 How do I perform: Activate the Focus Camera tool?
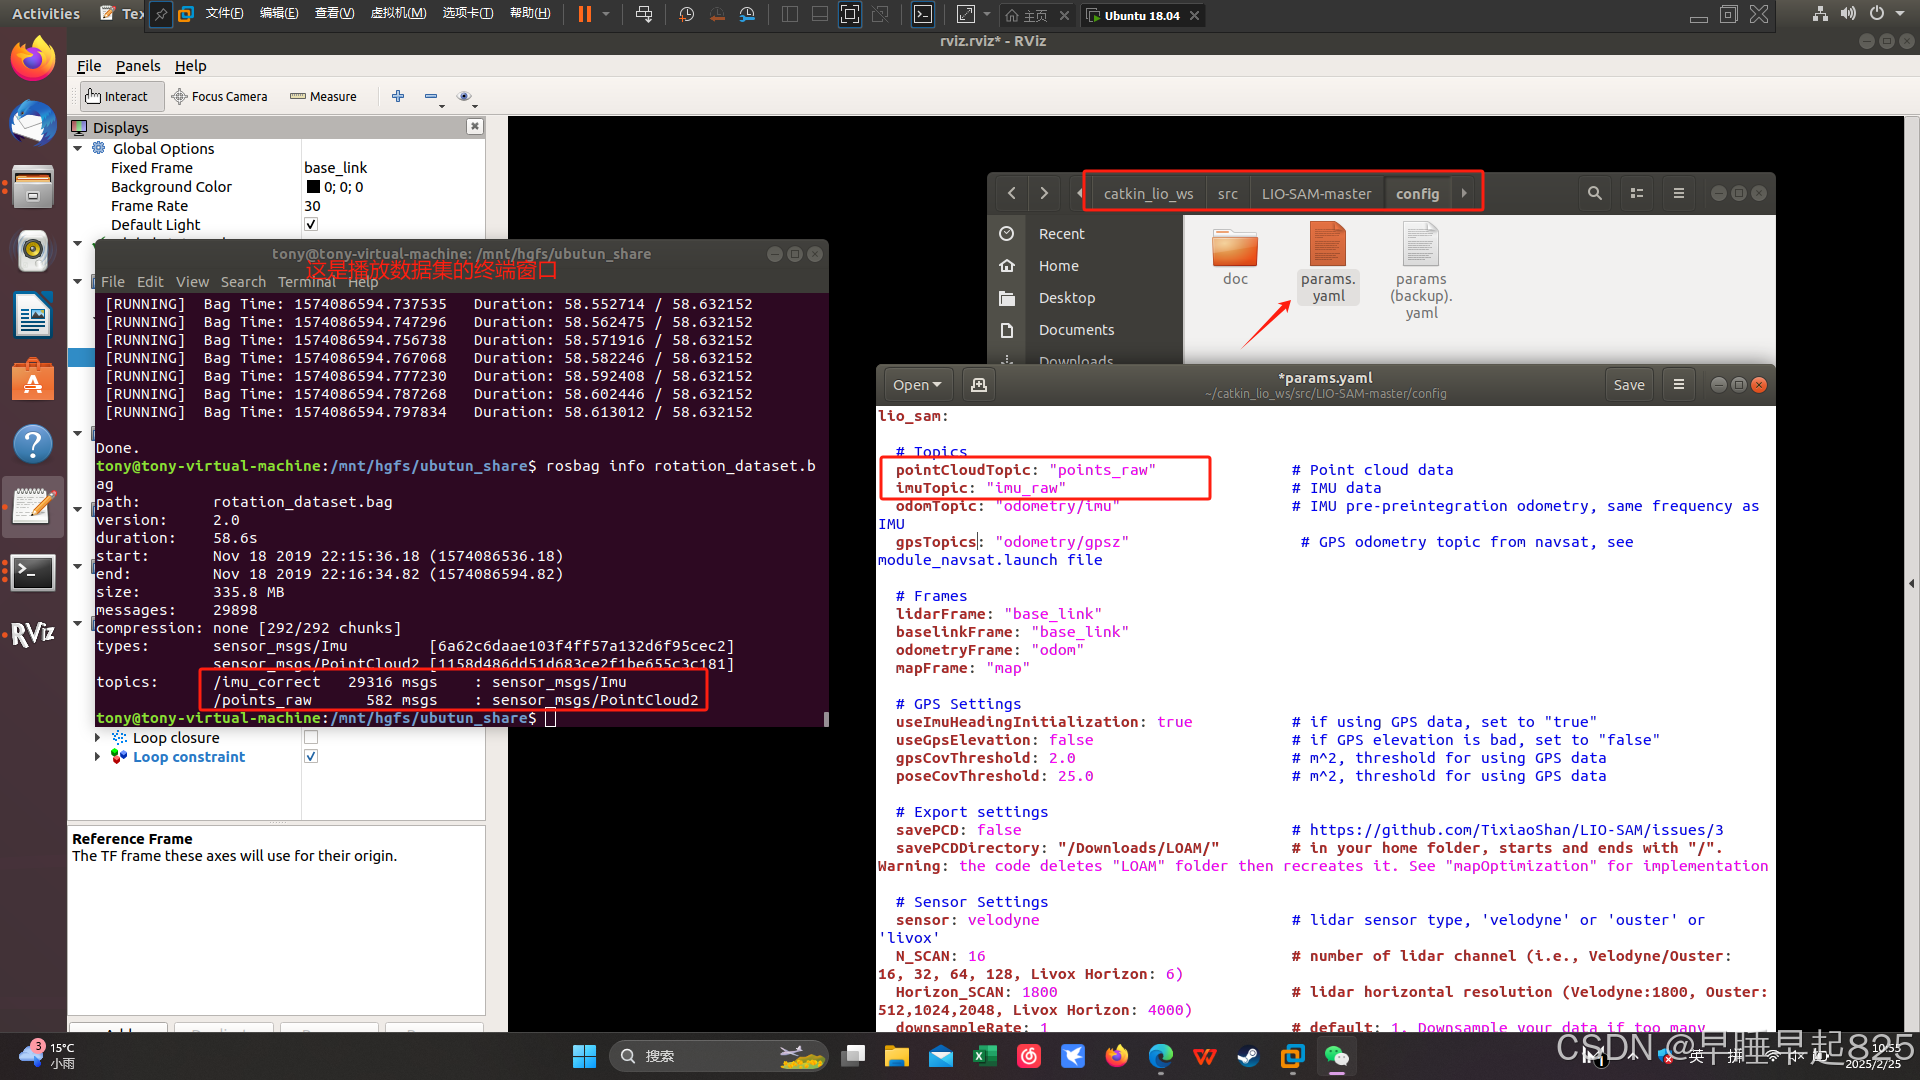coord(219,96)
